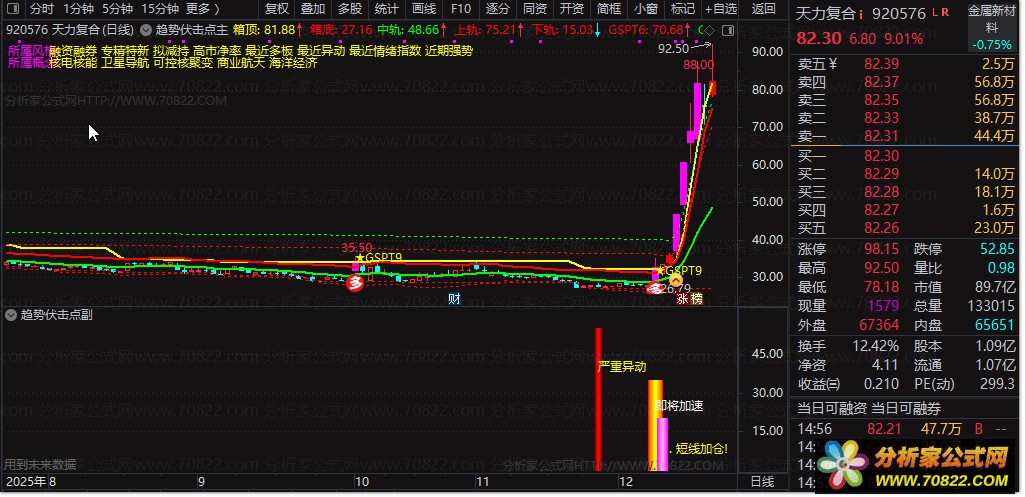The height and width of the screenshot is (497, 1025).
Task: Click the 逐分 toolbar button
Action: click(498, 9)
